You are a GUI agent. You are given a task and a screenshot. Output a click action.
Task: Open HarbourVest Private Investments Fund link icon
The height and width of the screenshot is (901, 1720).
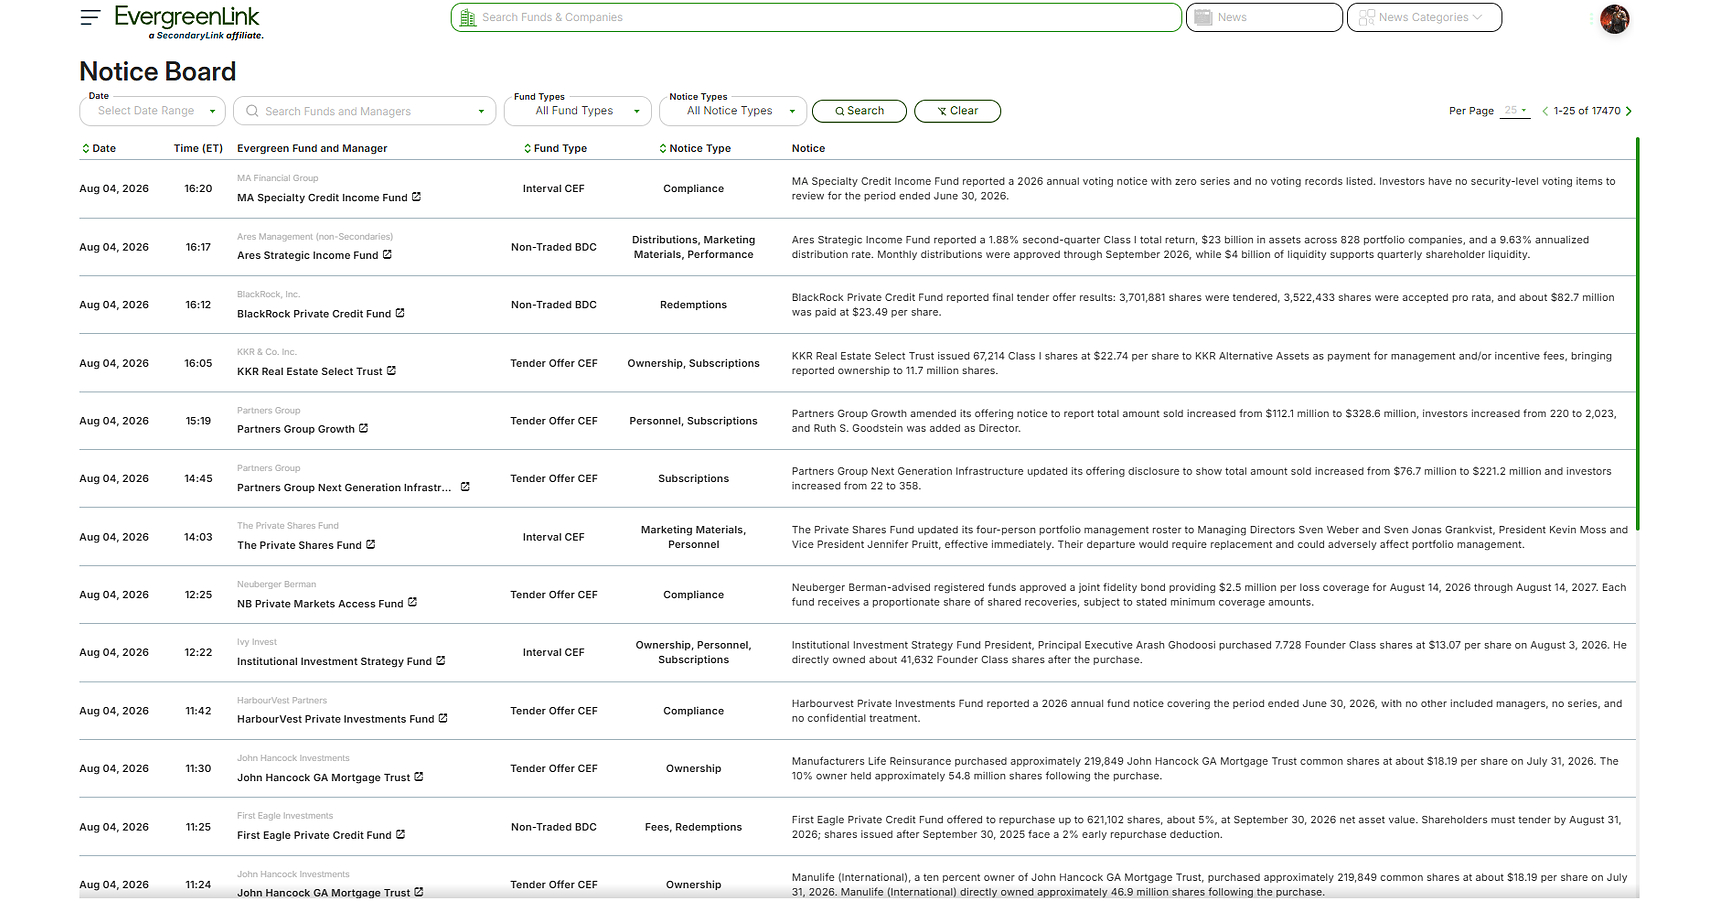tap(443, 719)
